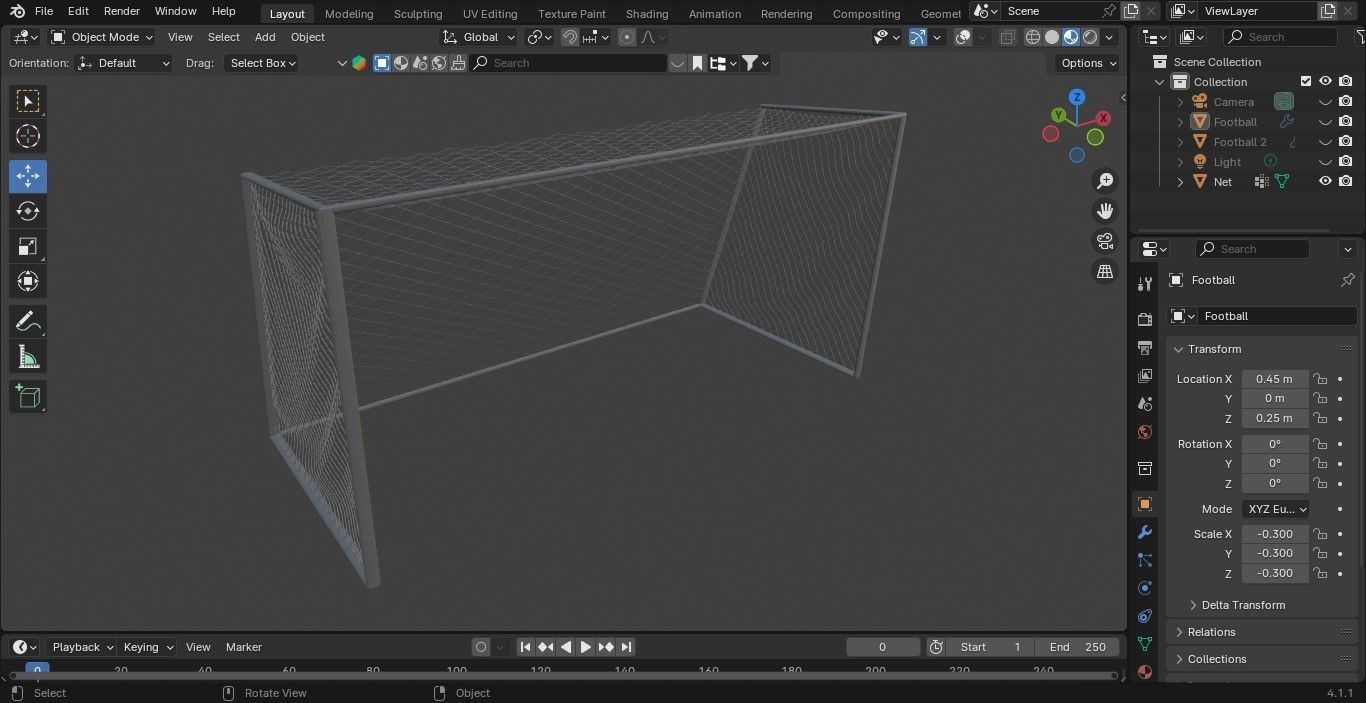Open the Scene properties tab

pos(1145,404)
